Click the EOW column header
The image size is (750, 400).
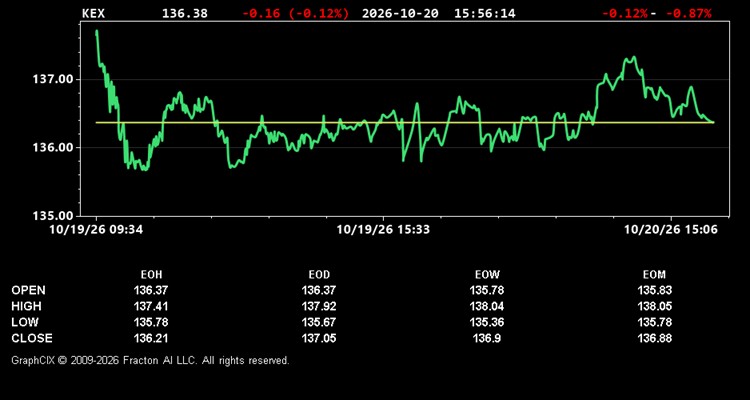pos(487,275)
